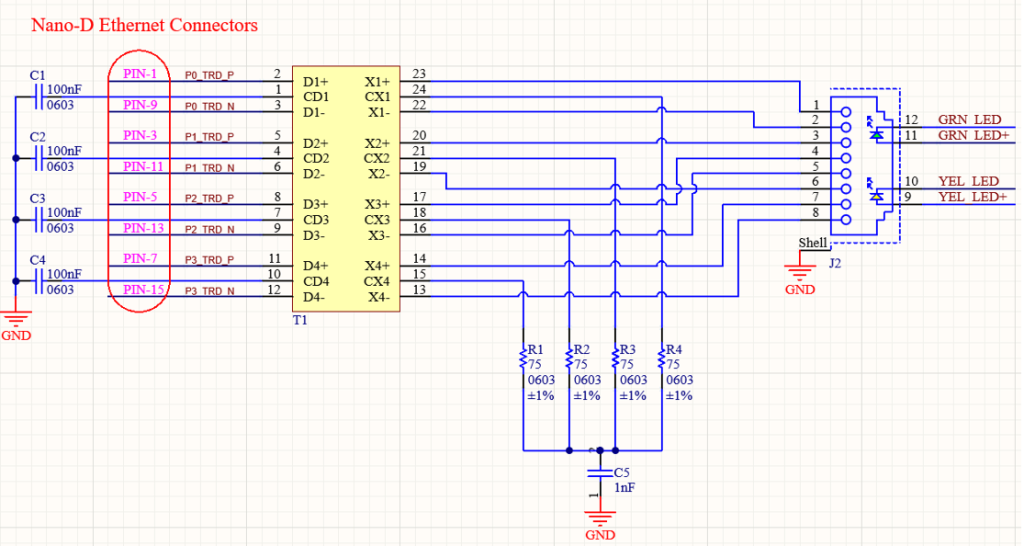The height and width of the screenshot is (546, 1024).
Task: Select the C5 designator label
Action: (x=622, y=472)
